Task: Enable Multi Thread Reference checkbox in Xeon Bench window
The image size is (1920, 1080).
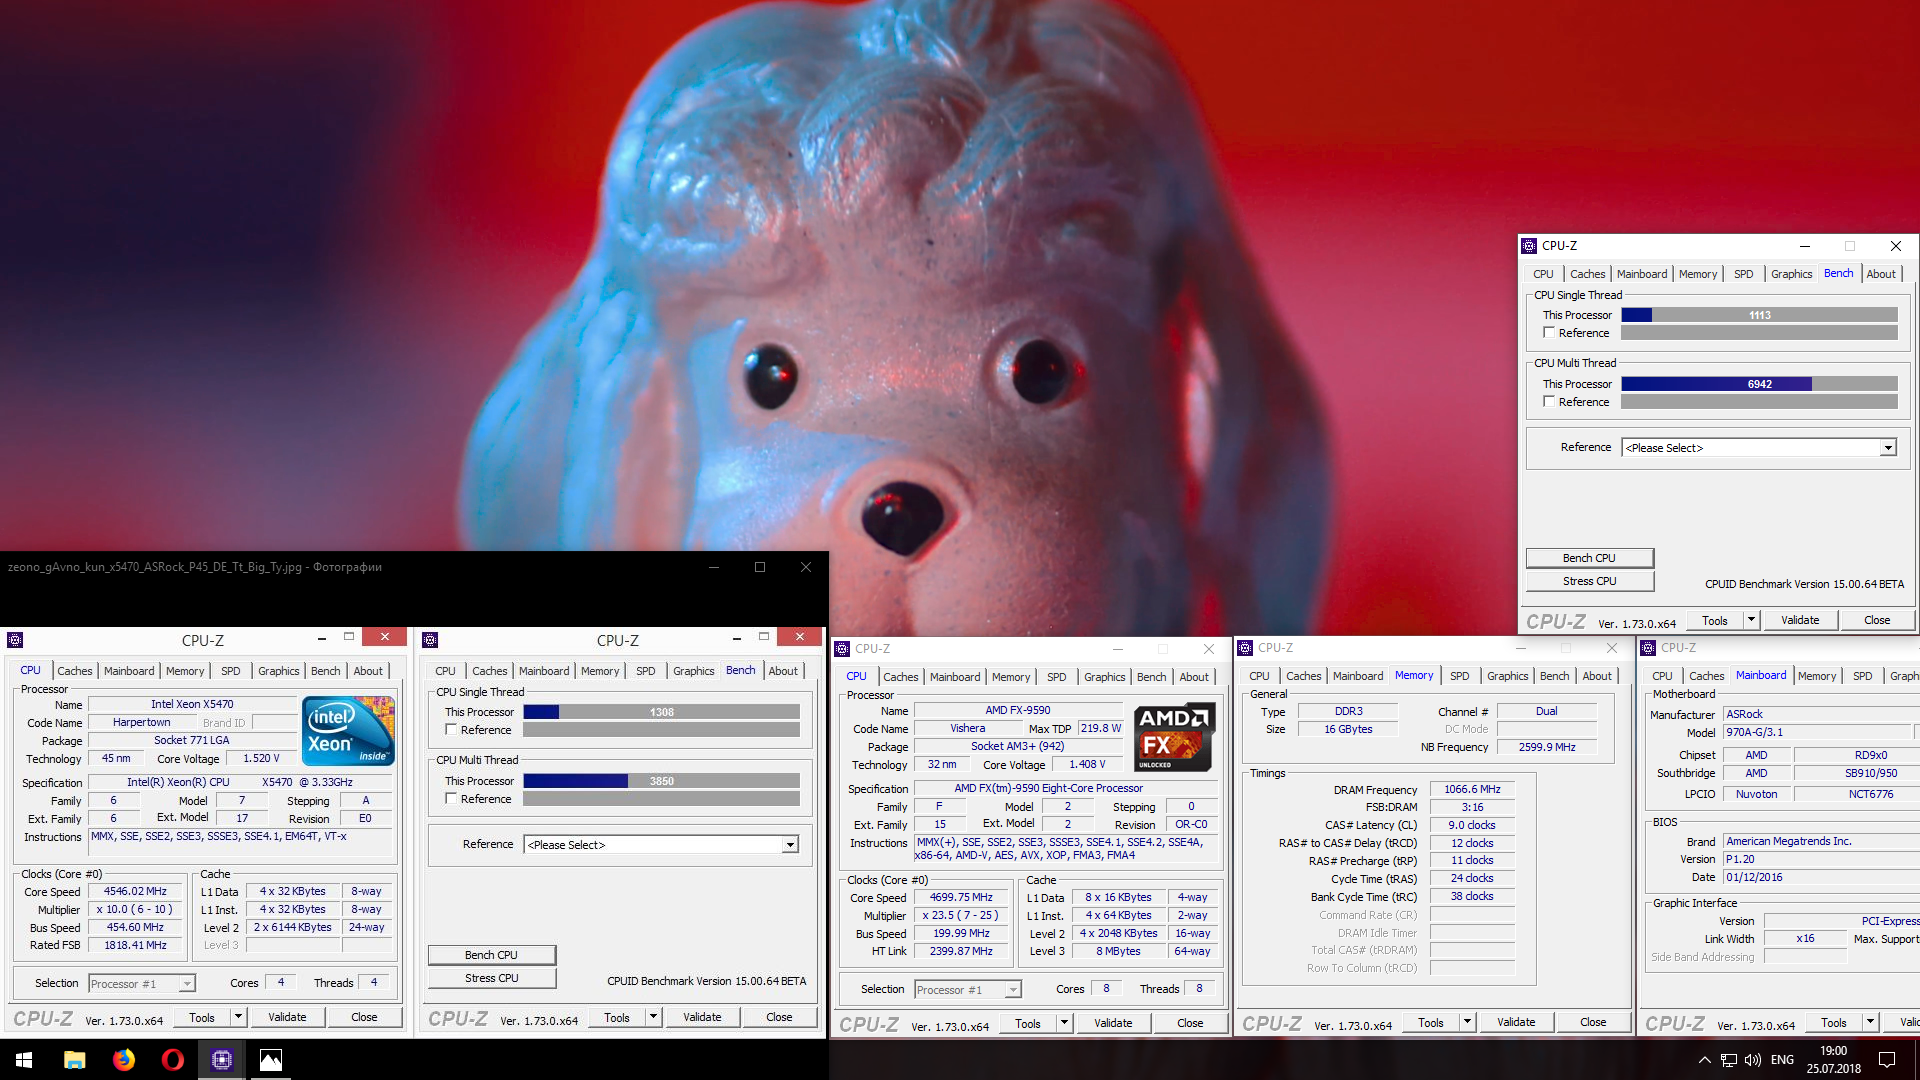Action: [x=451, y=799]
